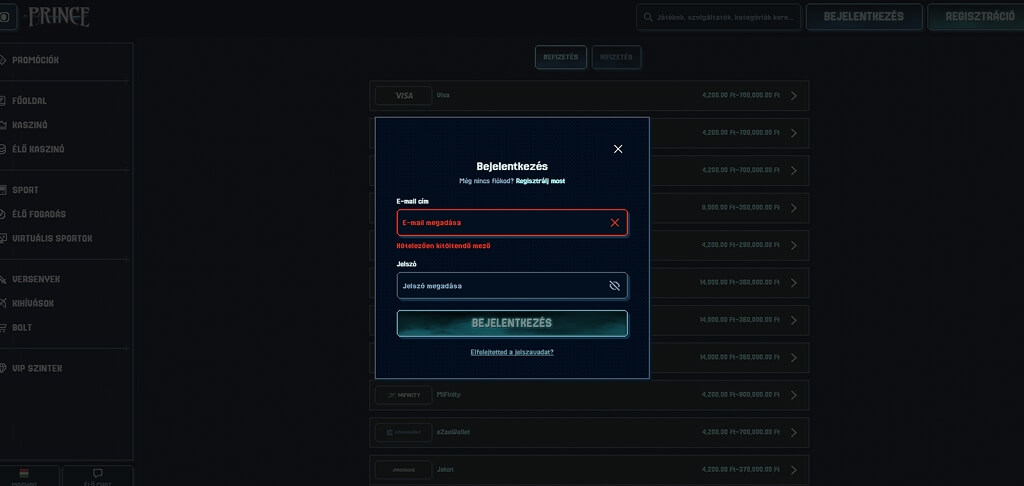Click the Bolt shopping cart icon
This screenshot has height=486, width=1024.
click(x=3, y=327)
